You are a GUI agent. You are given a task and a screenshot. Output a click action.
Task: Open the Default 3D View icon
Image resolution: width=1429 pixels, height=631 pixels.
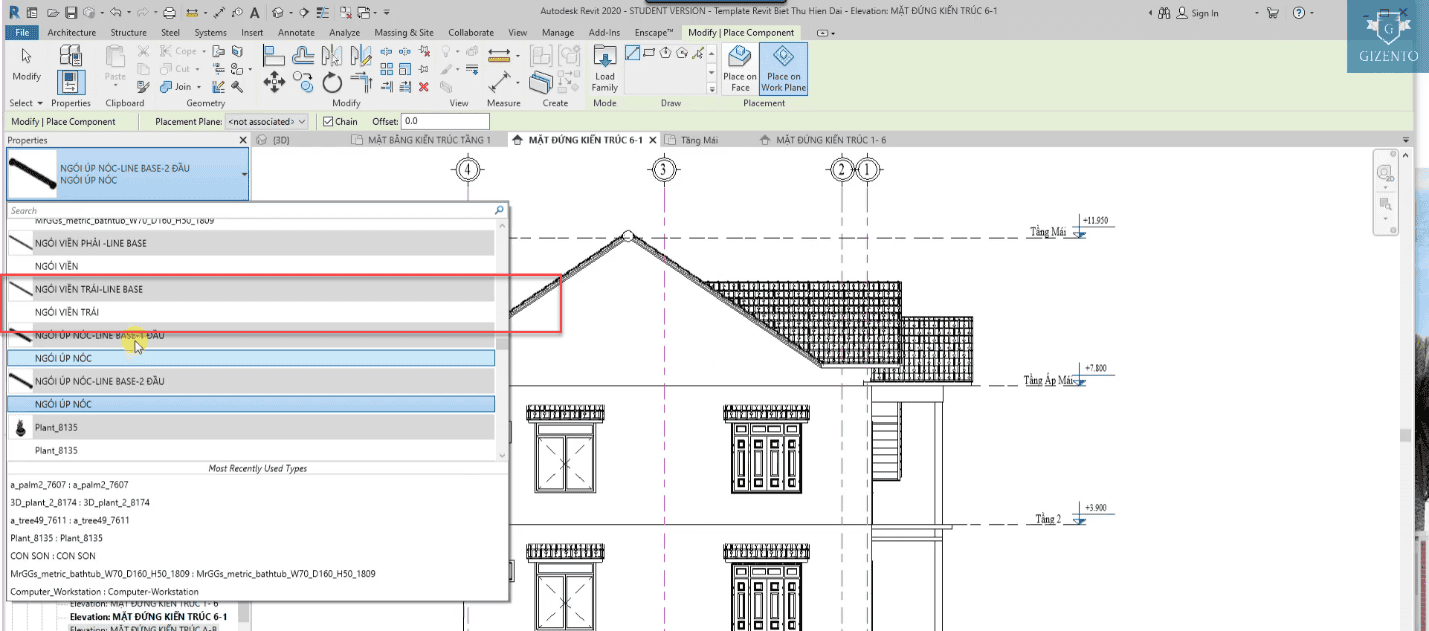tap(277, 13)
